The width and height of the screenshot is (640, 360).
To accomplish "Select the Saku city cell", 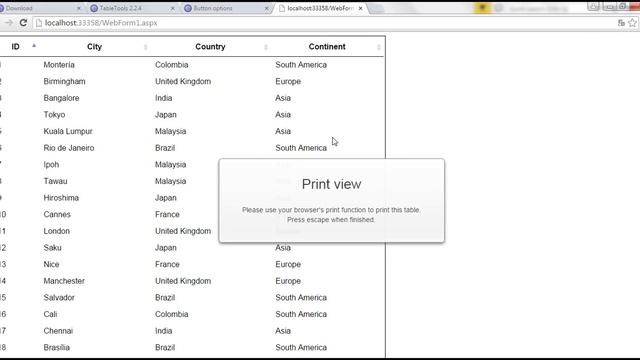I will click(52, 248).
